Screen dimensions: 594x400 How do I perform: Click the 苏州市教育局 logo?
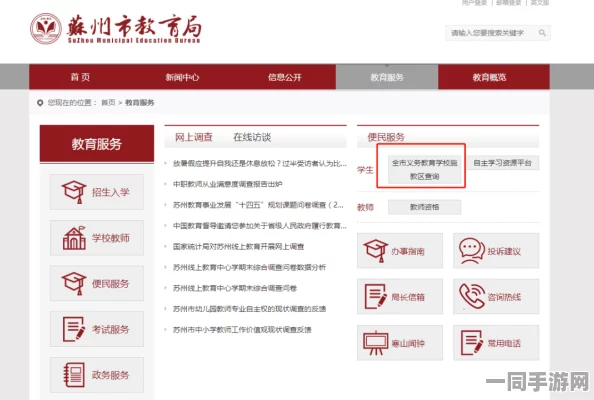click(116, 29)
